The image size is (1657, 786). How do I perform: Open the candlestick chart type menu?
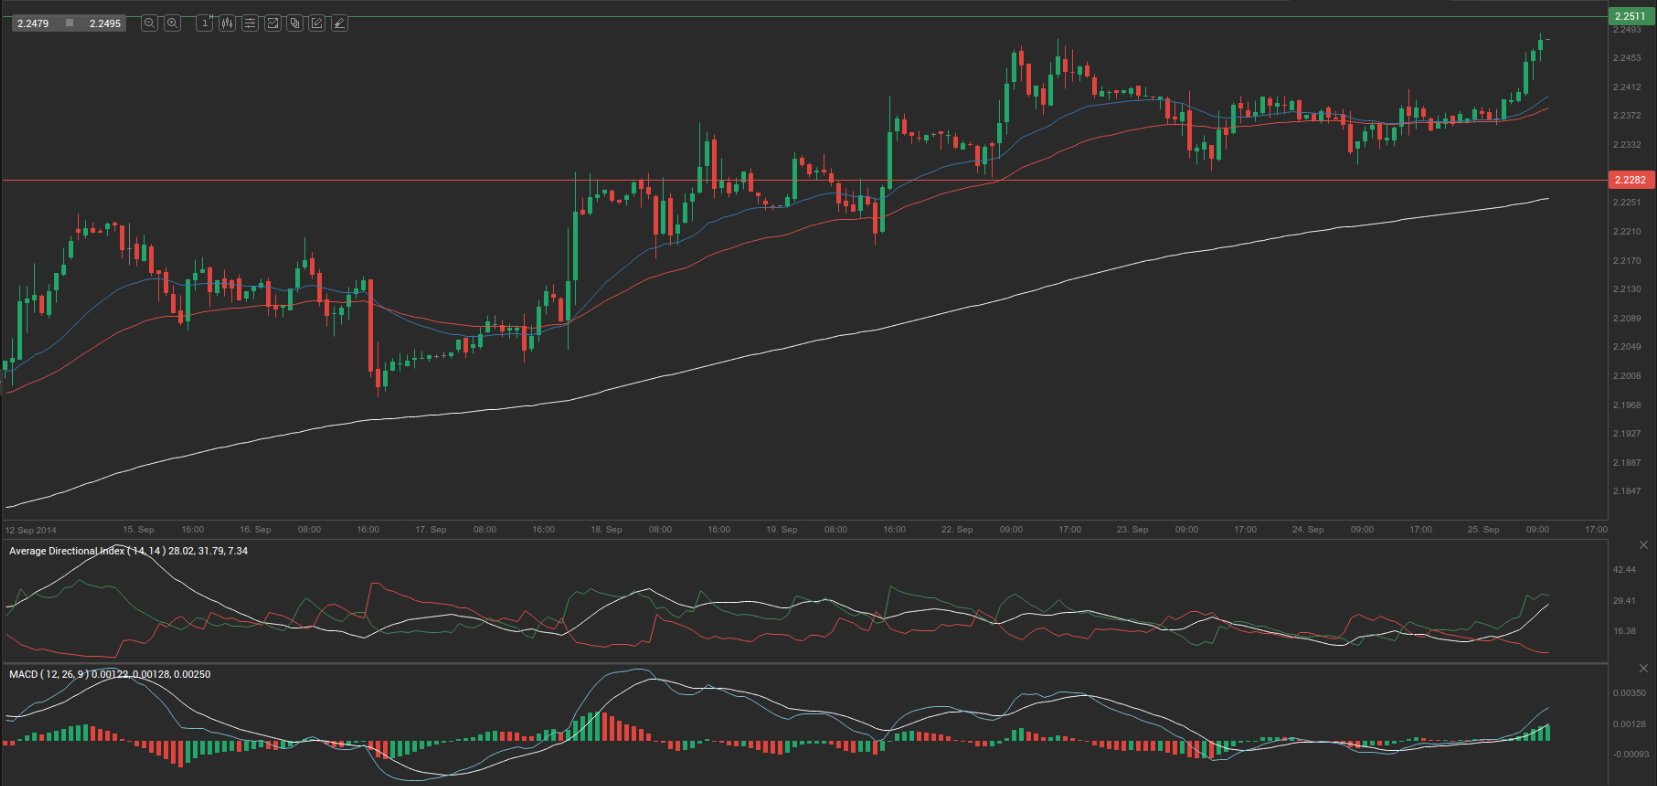(227, 23)
